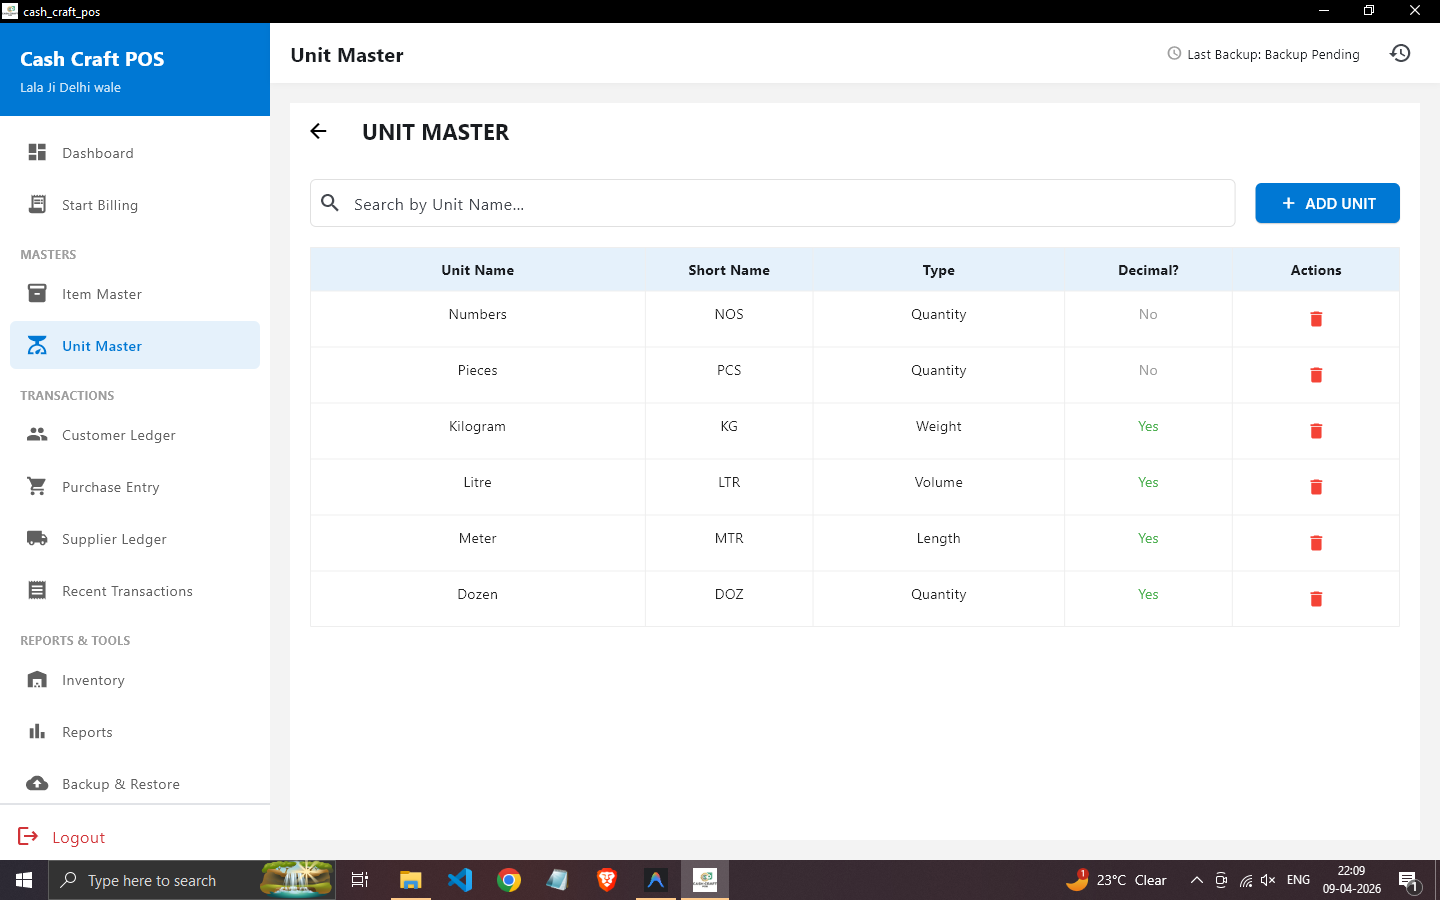Delete the Meter unit row
1440x900 pixels.
point(1316,543)
